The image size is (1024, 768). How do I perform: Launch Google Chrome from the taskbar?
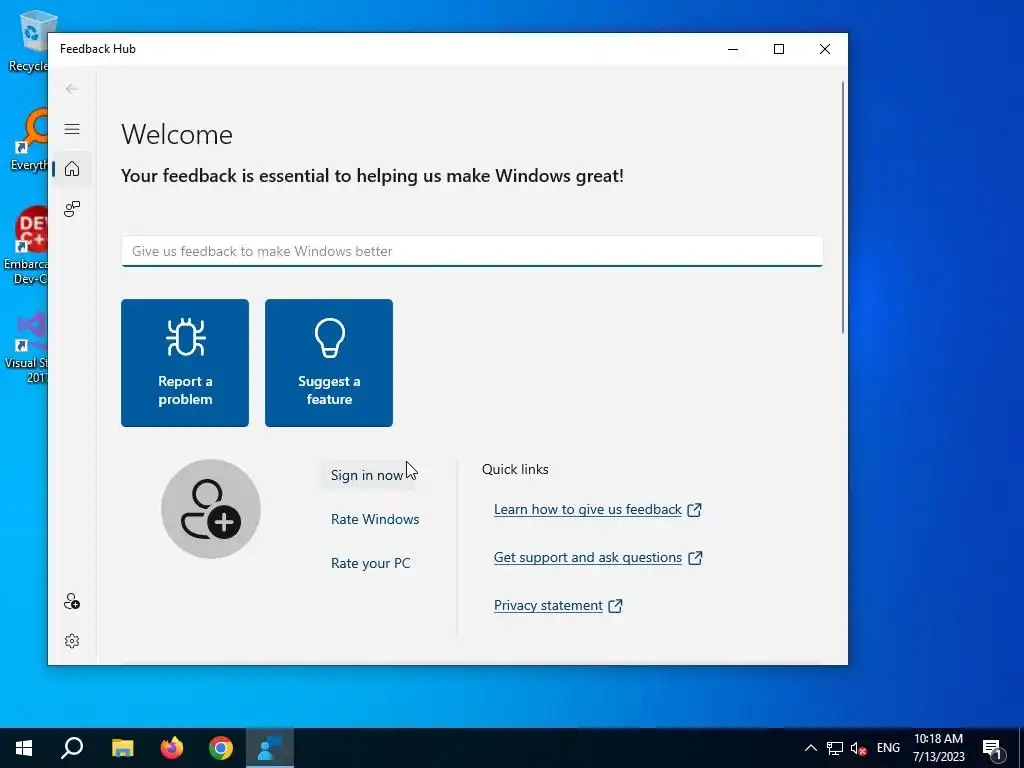point(221,748)
